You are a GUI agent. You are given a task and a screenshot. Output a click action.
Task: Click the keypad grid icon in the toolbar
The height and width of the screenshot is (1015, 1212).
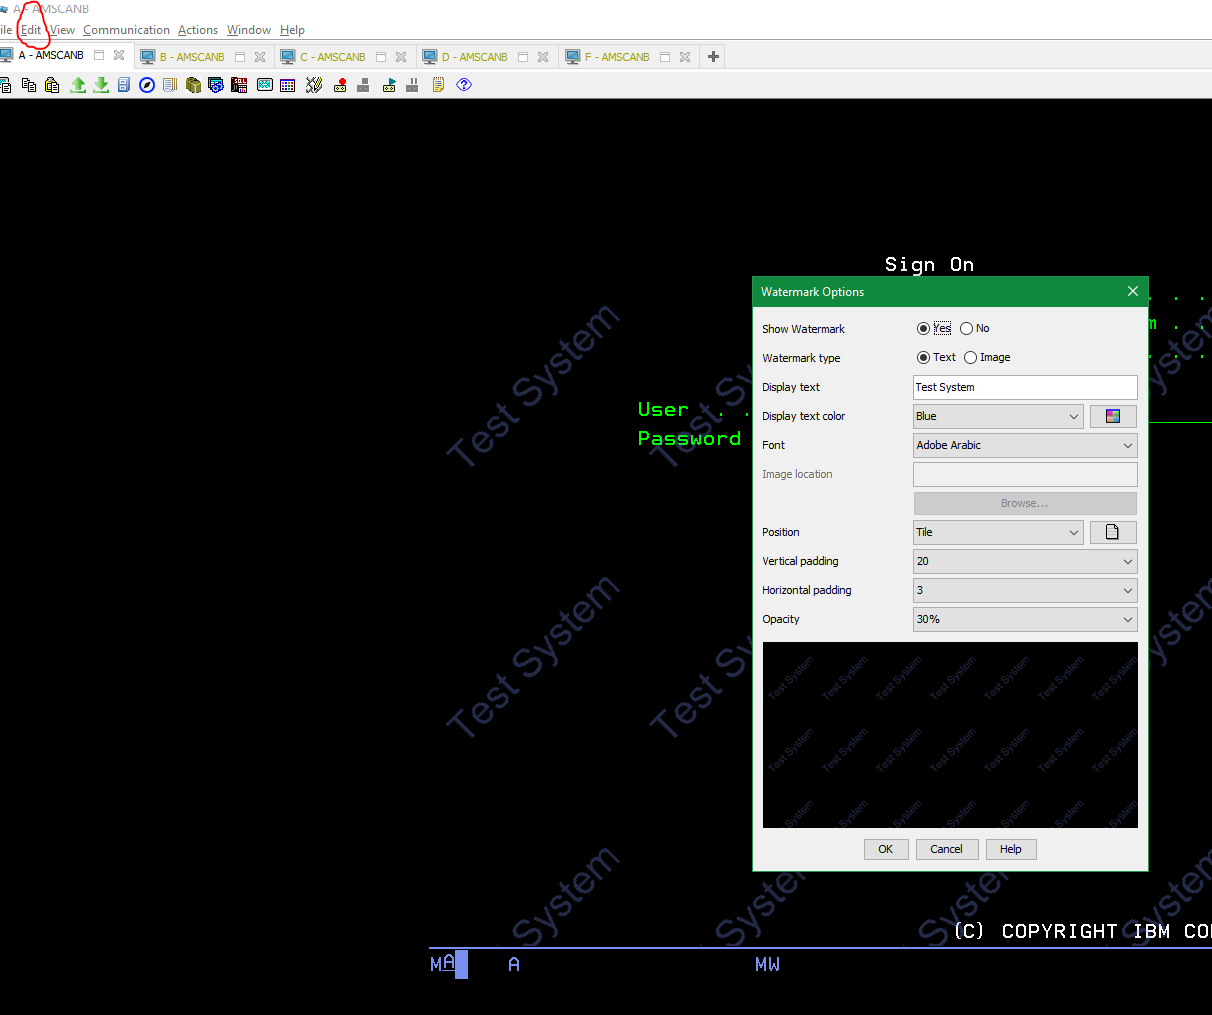pyautogui.click(x=288, y=85)
